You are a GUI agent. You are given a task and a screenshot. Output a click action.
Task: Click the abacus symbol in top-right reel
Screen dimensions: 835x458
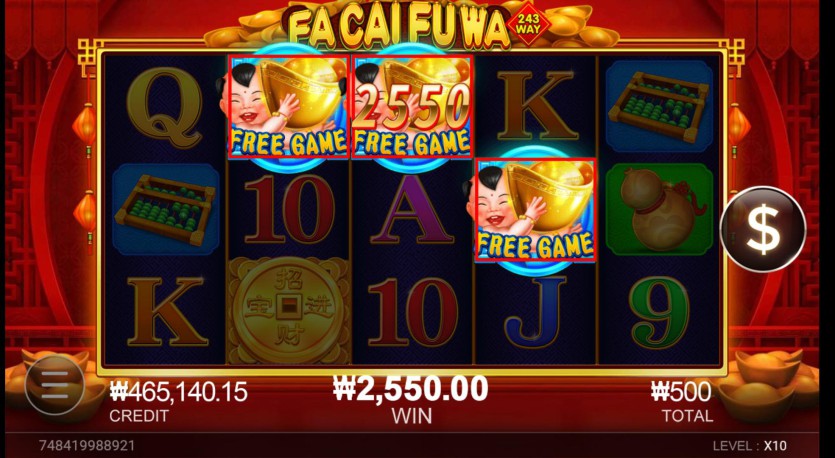[x=659, y=107]
